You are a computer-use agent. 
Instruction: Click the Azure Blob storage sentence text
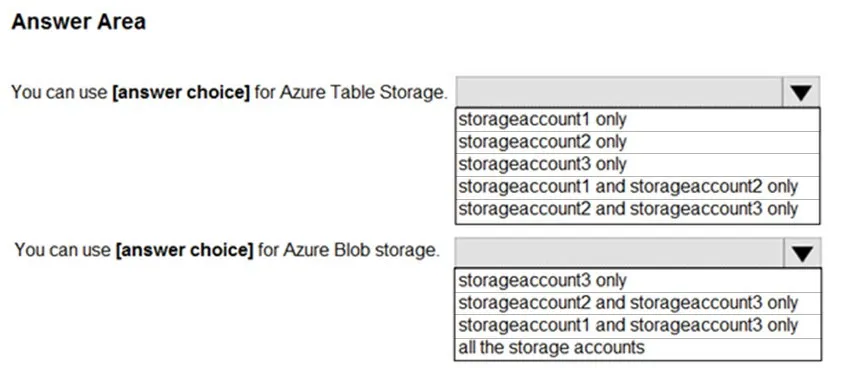point(226,250)
